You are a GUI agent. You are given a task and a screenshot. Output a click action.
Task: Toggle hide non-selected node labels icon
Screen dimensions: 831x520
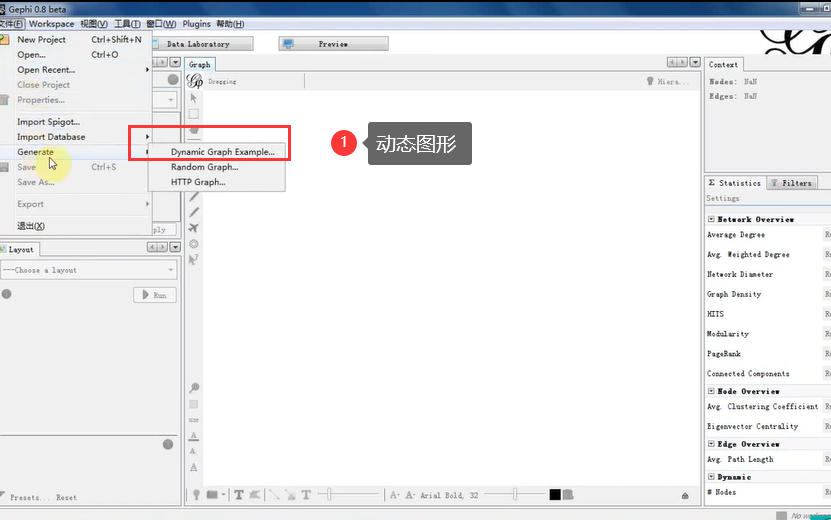pos(254,495)
